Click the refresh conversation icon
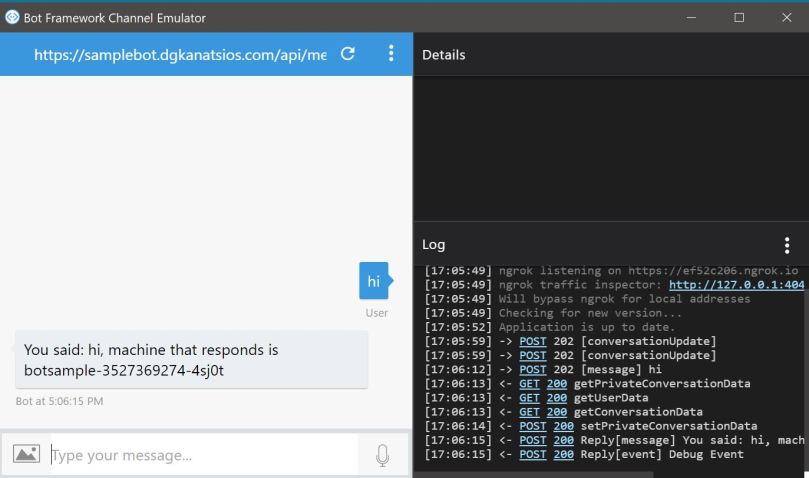The image size is (809, 478). tap(347, 55)
